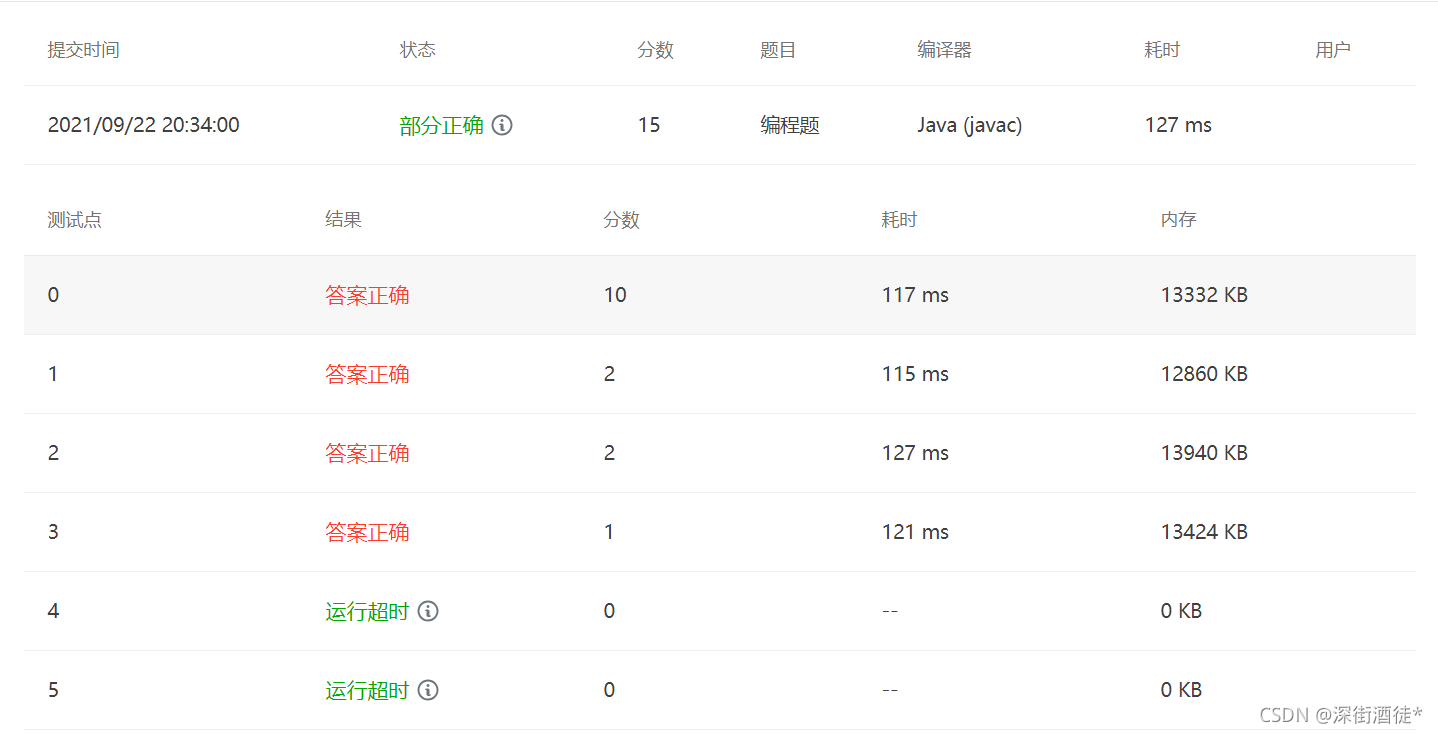The width and height of the screenshot is (1438, 733).
Task: Click the info icon beside 运行超时 in test point 4
Action: (428, 611)
